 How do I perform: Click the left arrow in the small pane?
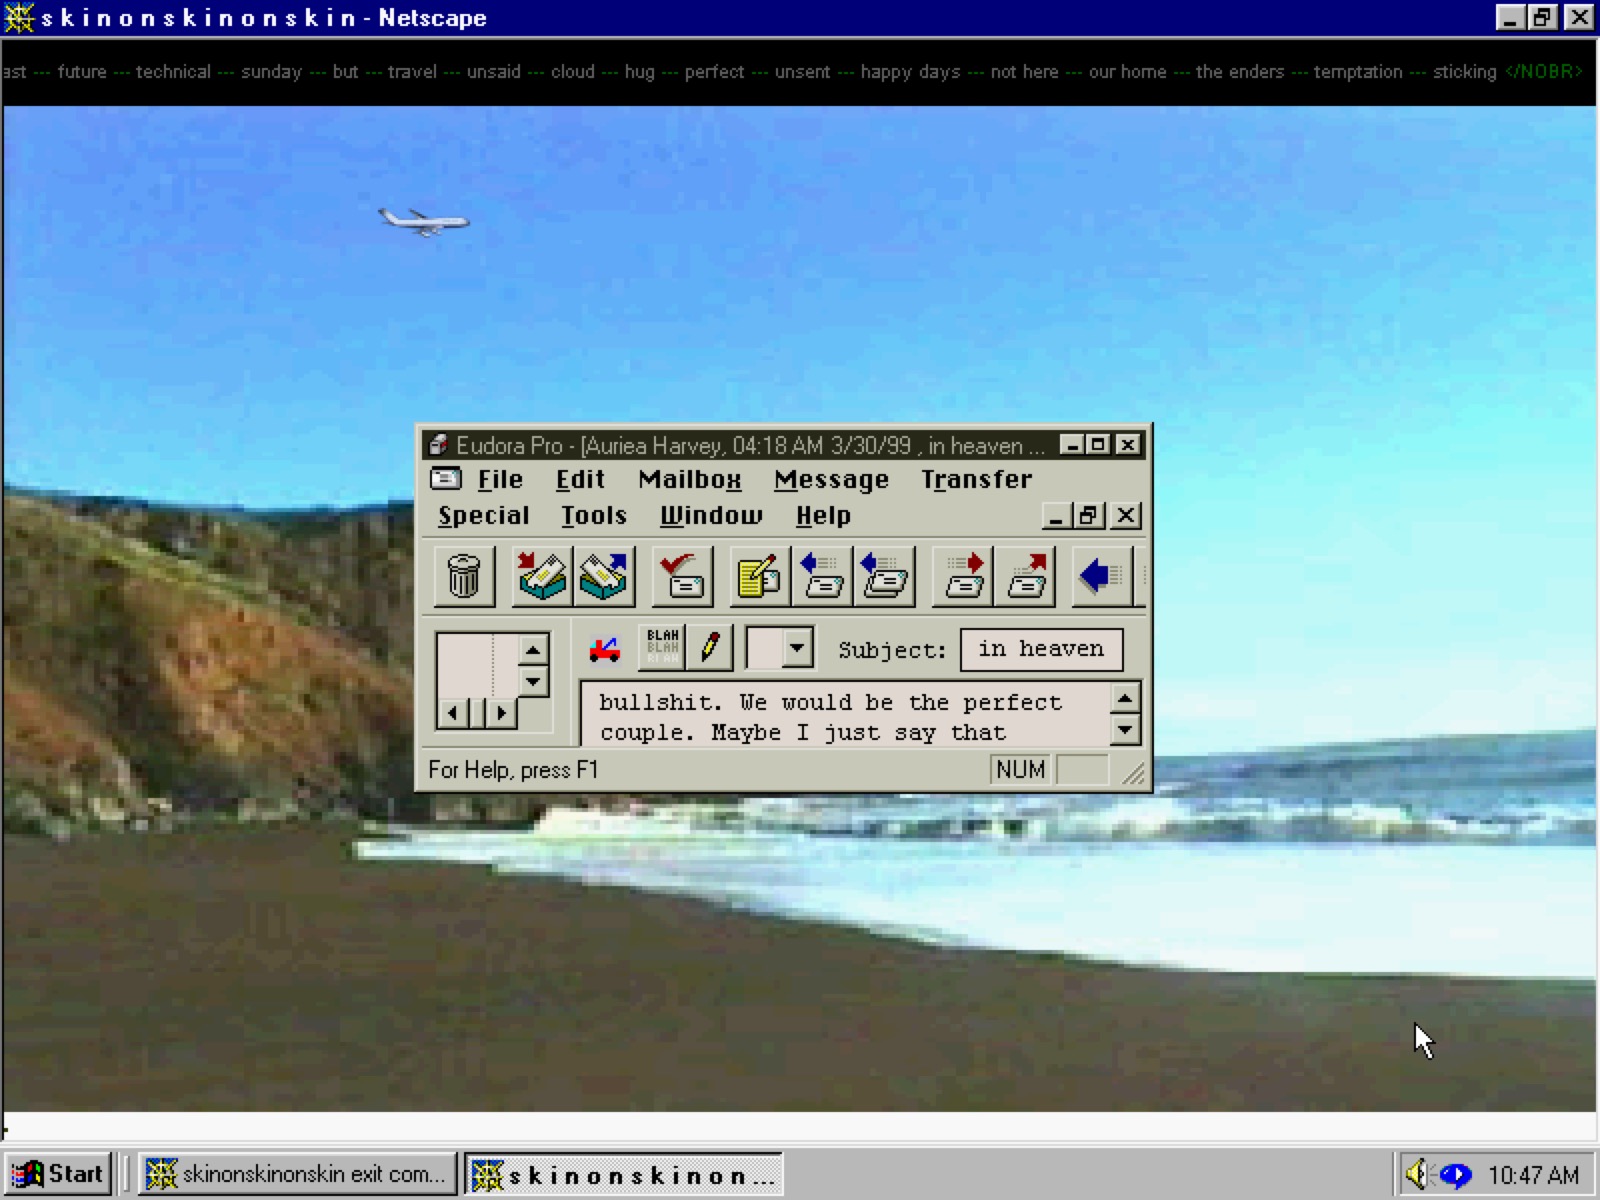[453, 713]
